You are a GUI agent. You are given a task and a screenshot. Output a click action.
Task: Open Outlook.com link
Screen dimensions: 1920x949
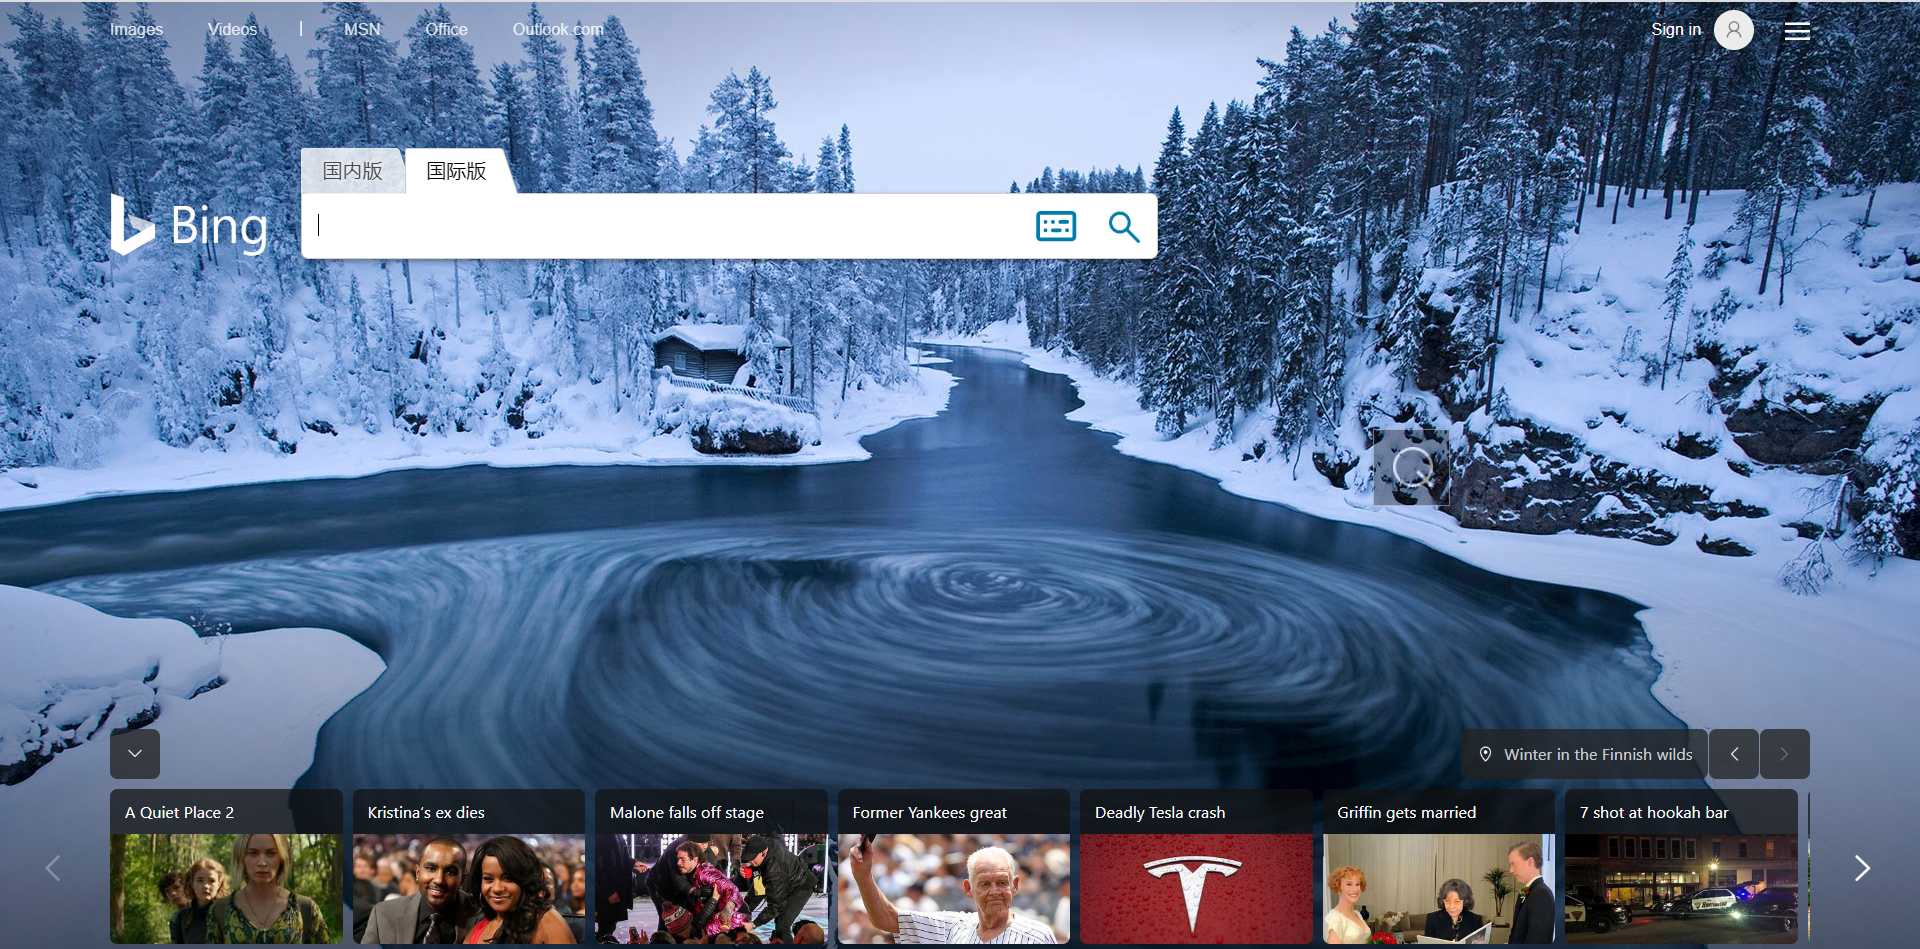558,30
